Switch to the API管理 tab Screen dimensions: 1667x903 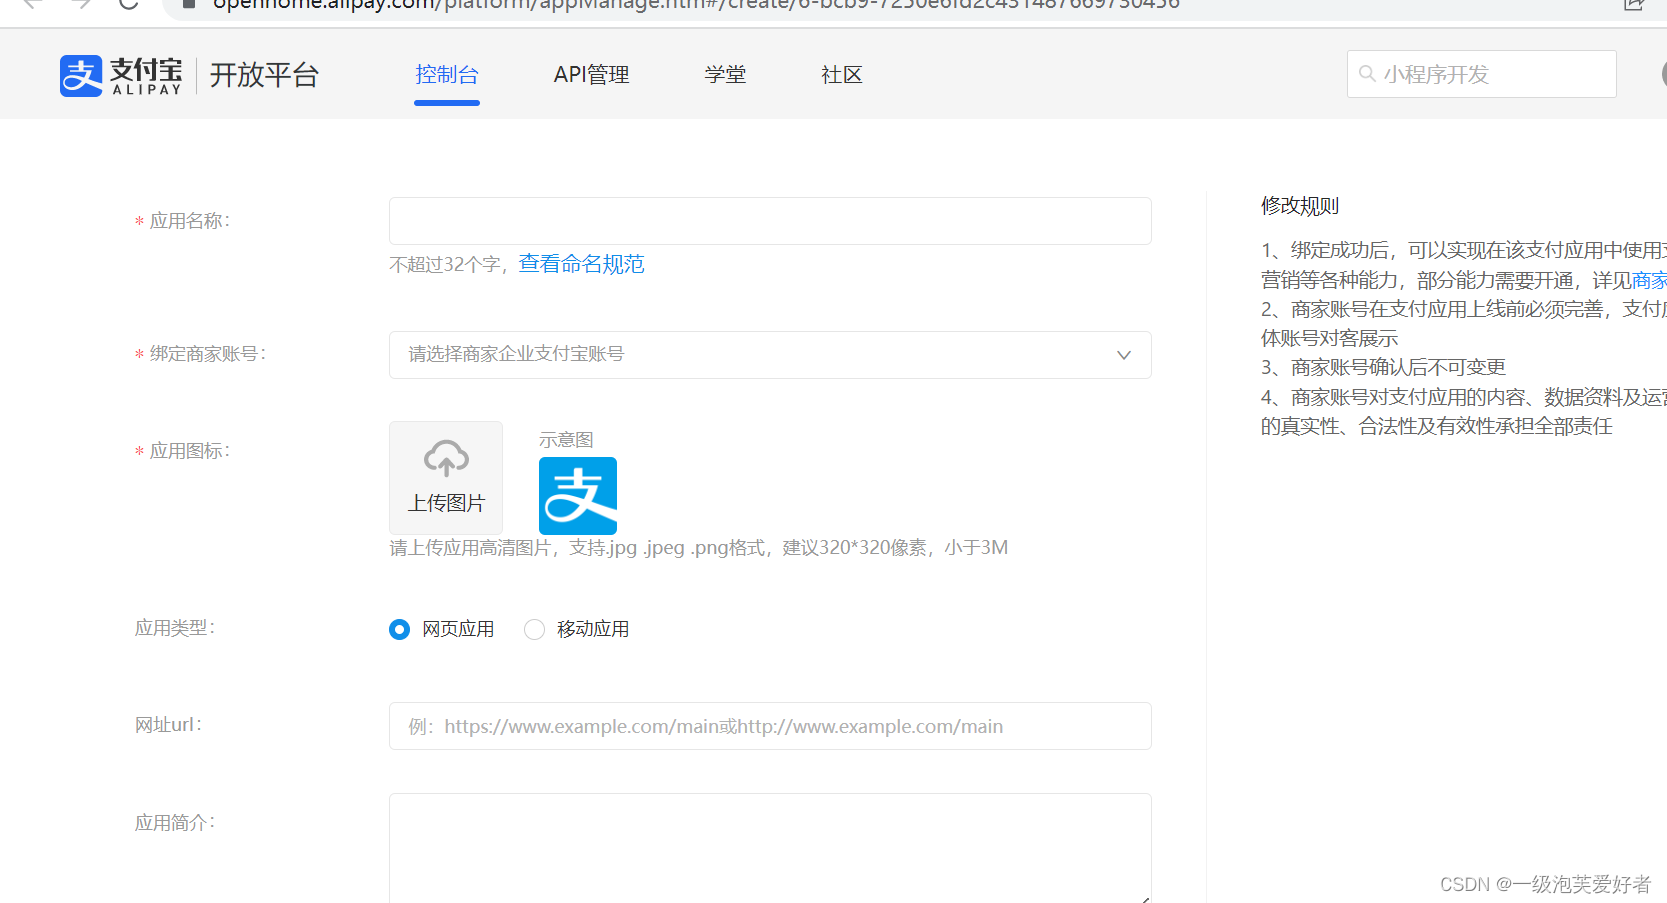click(591, 74)
